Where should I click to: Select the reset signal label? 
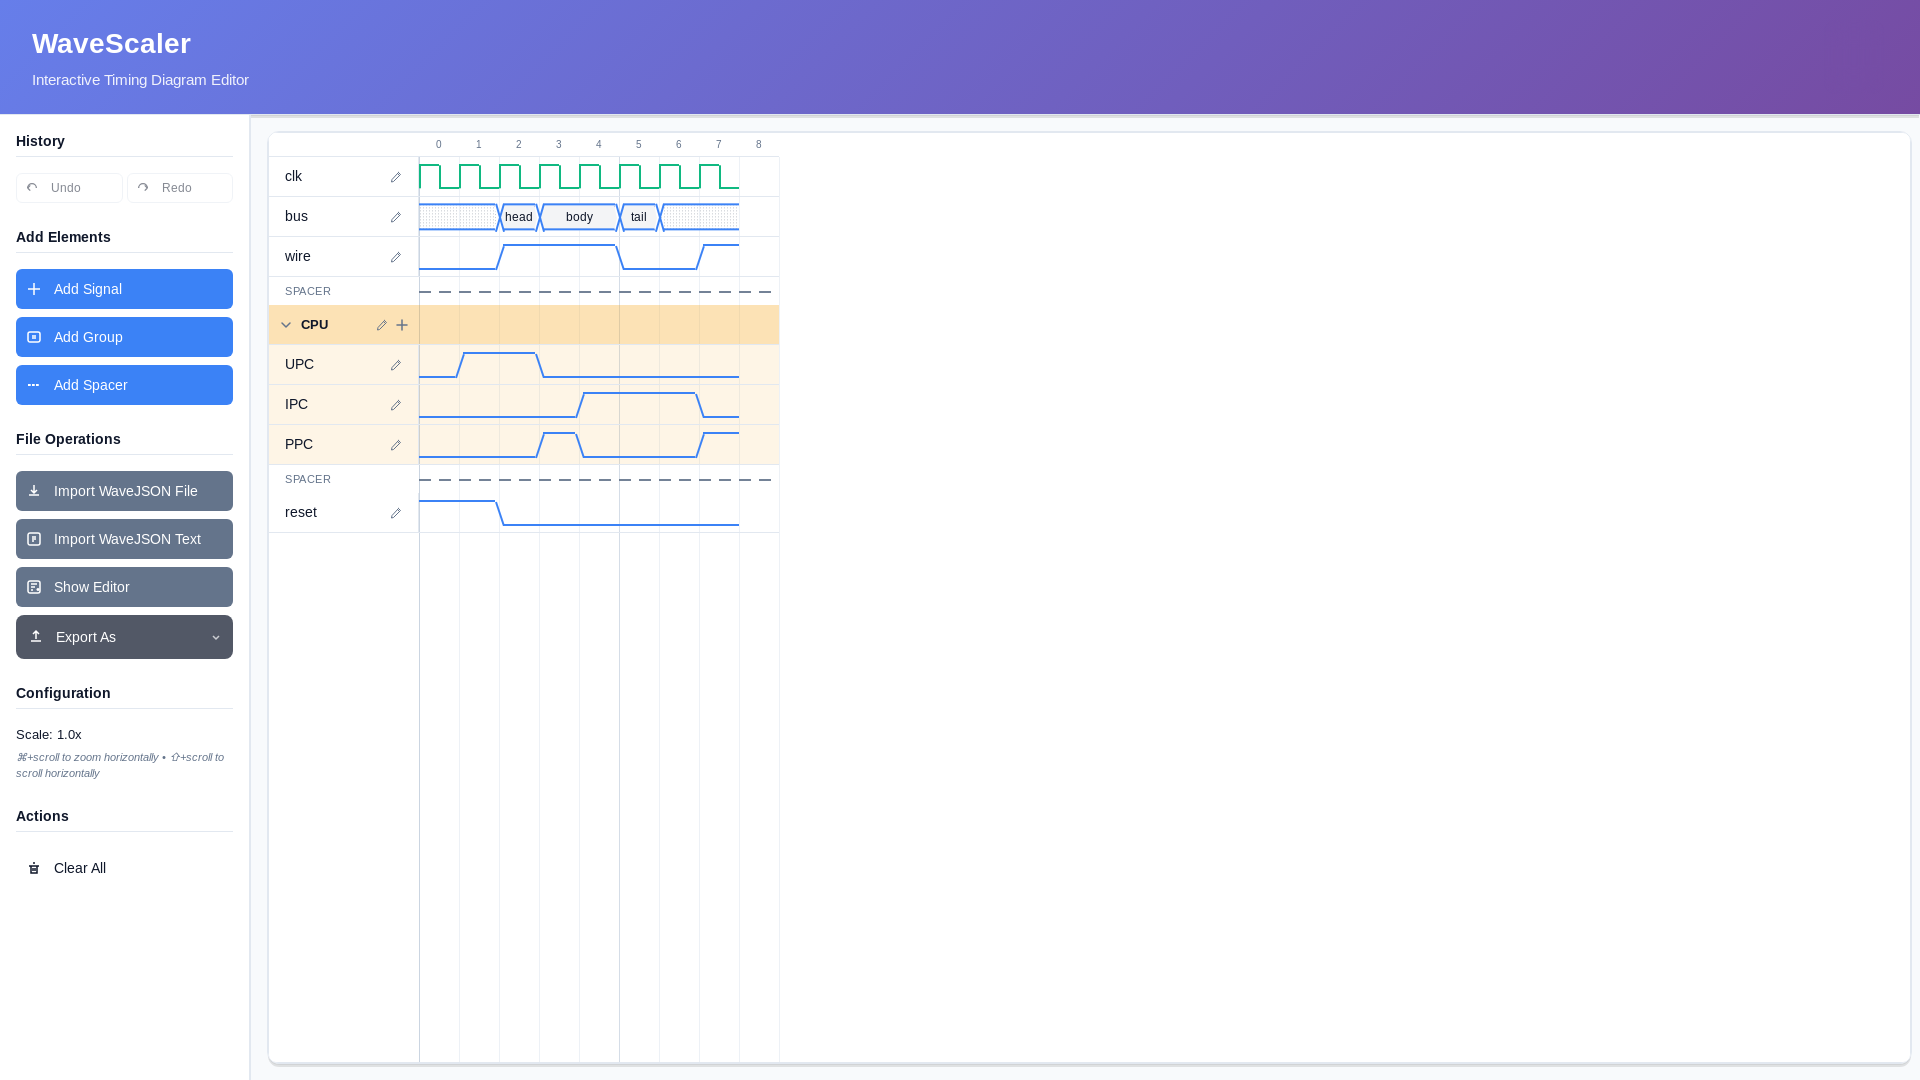click(x=301, y=512)
